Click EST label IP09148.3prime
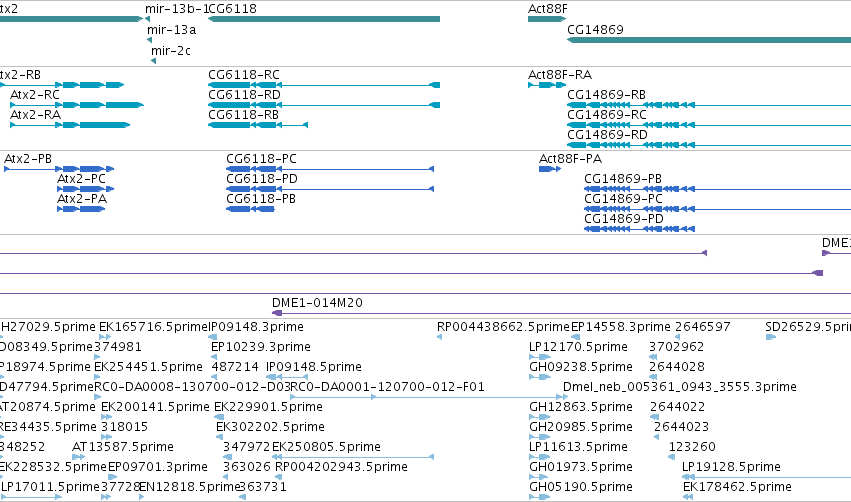The height and width of the screenshot is (502, 851). coord(256,327)
